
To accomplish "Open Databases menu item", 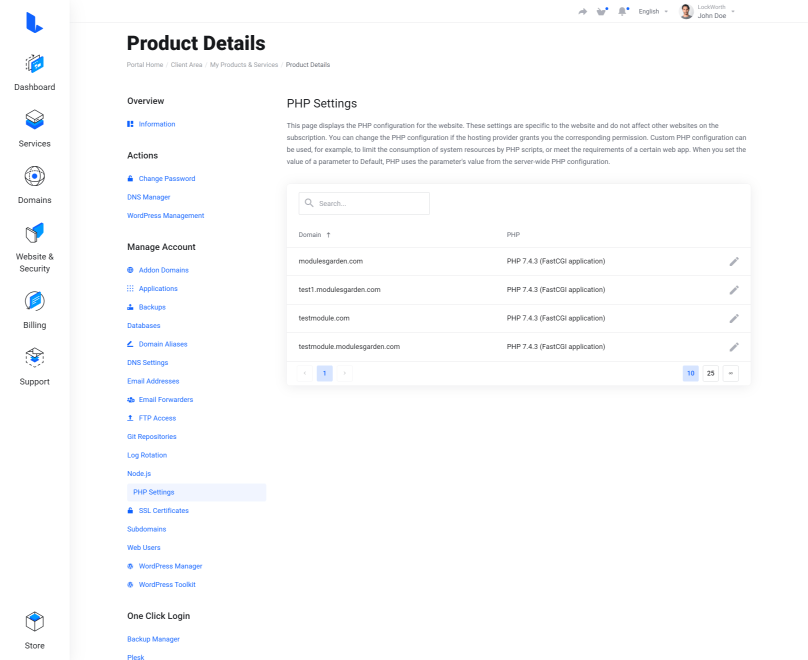I will click(x=144, y=326).
